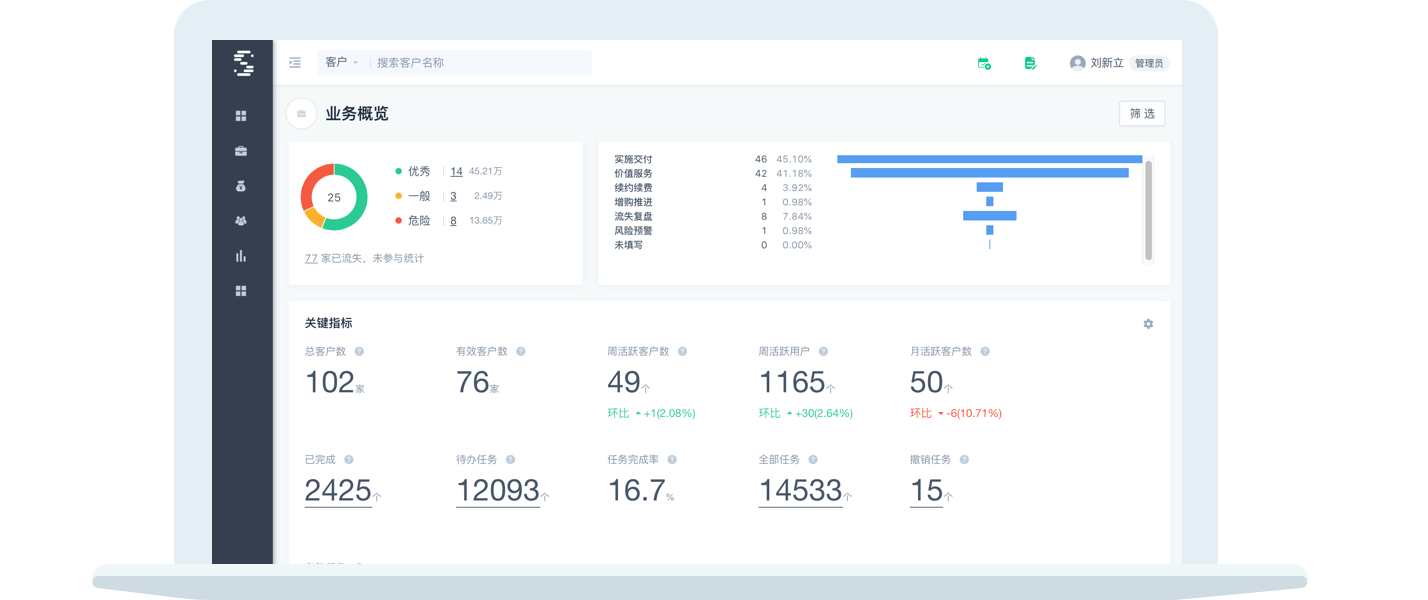
Task: Expand the 客户 search type dropdown
Action: (341, 63)
